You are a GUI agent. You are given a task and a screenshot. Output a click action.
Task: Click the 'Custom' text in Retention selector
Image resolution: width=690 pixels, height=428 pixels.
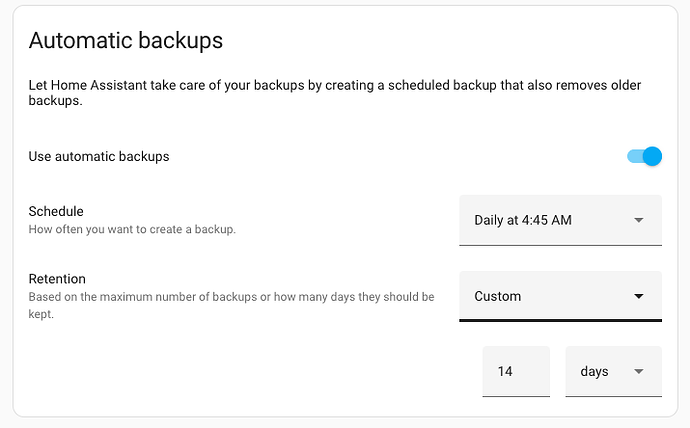pyautogui.click(x=497, y=296)
